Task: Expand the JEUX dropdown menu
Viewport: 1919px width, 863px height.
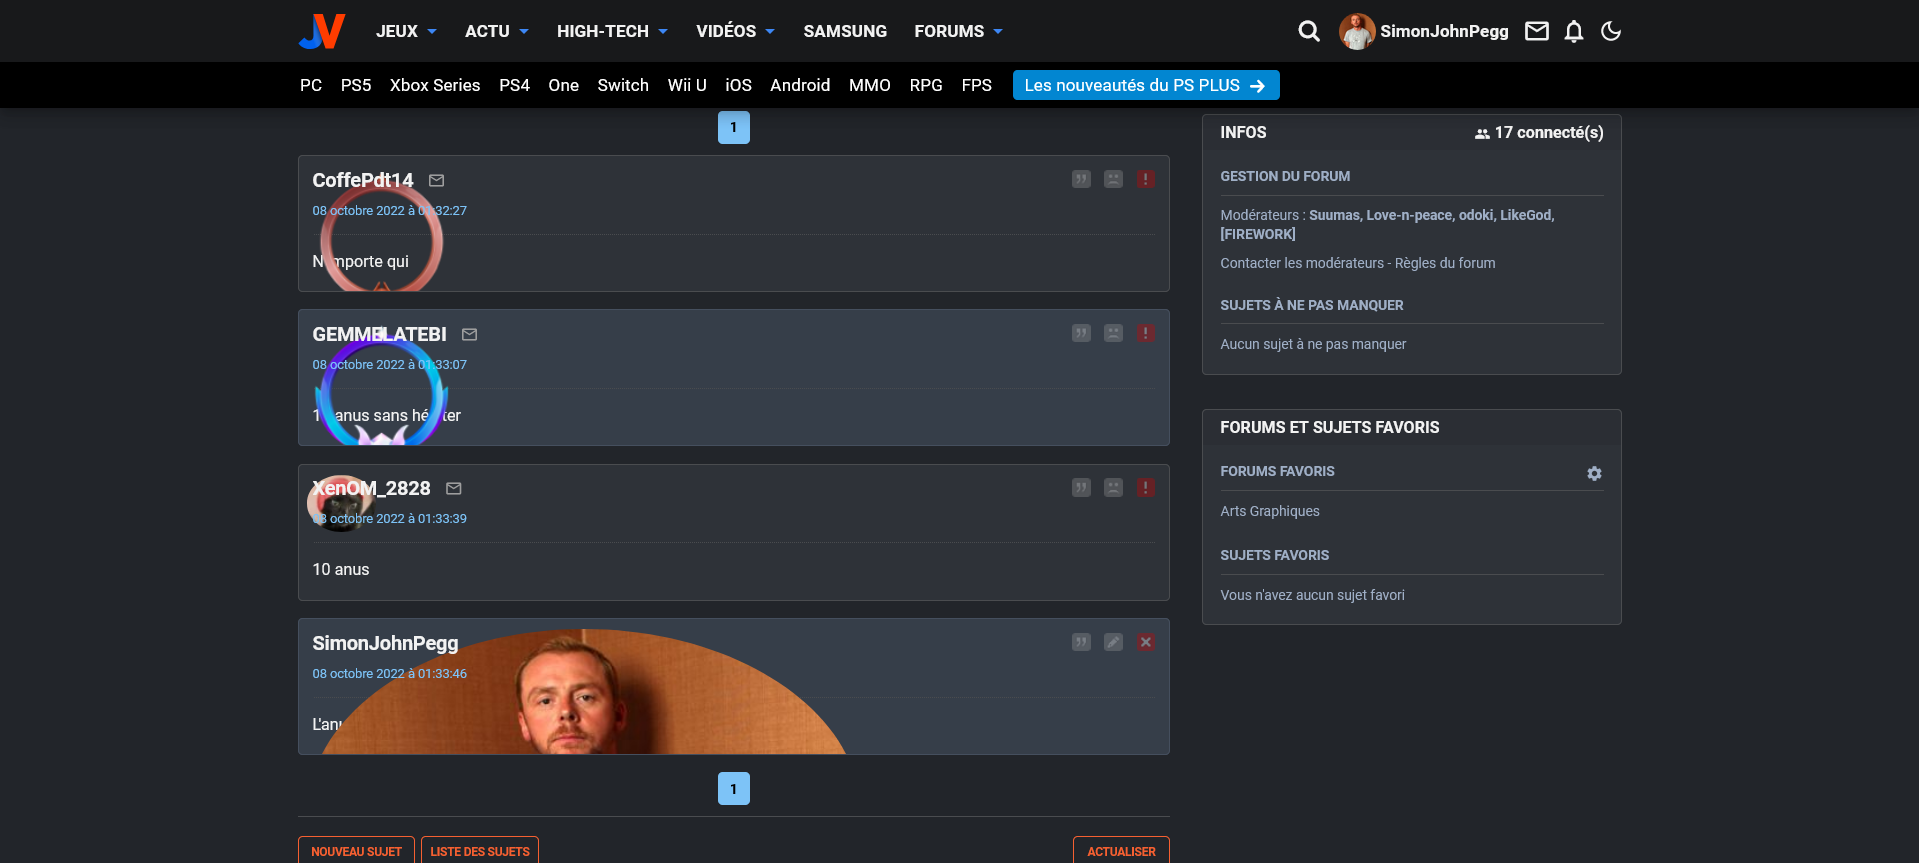Action: point(406,32)
